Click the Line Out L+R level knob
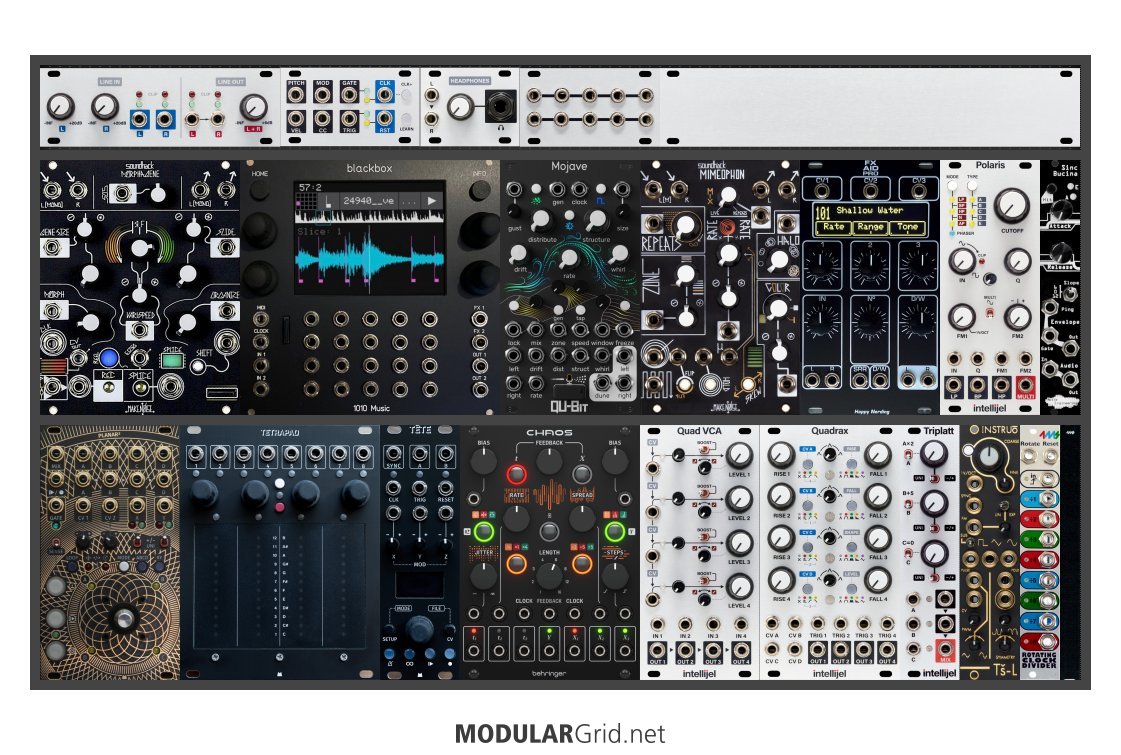The width and height of the screenshot is (1121, 755). 253,107
